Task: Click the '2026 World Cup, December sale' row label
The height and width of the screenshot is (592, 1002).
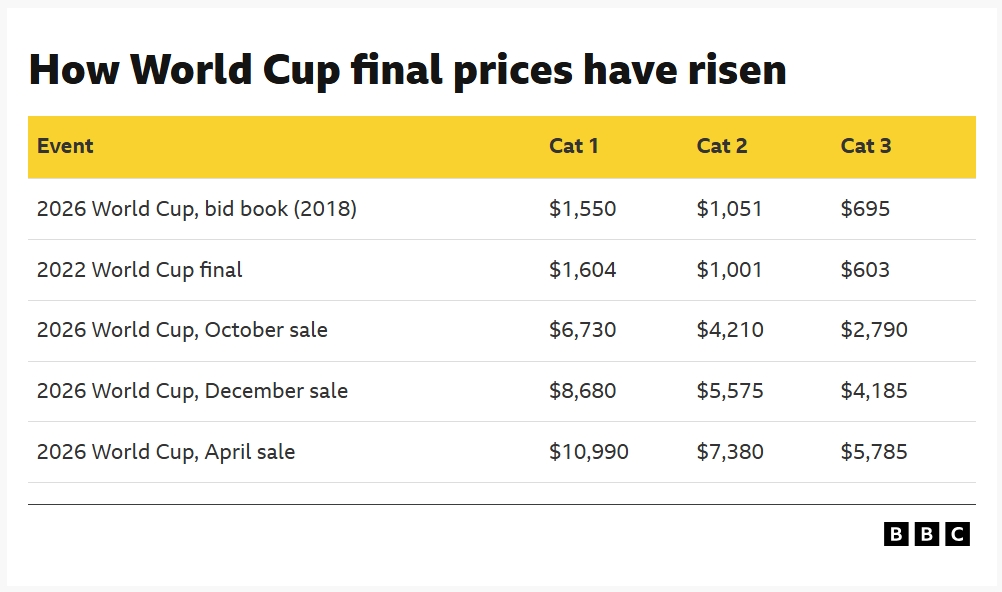Action: click(192, 391)
